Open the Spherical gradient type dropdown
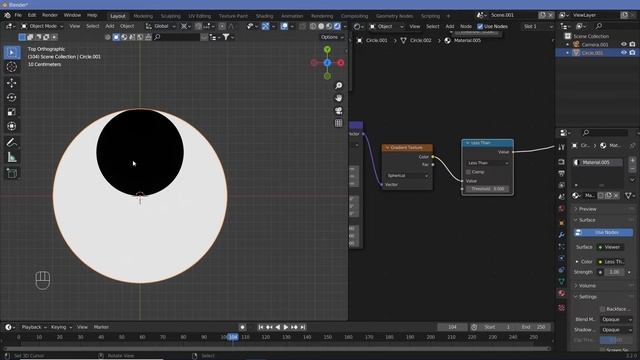 click(x=407, y=176)
